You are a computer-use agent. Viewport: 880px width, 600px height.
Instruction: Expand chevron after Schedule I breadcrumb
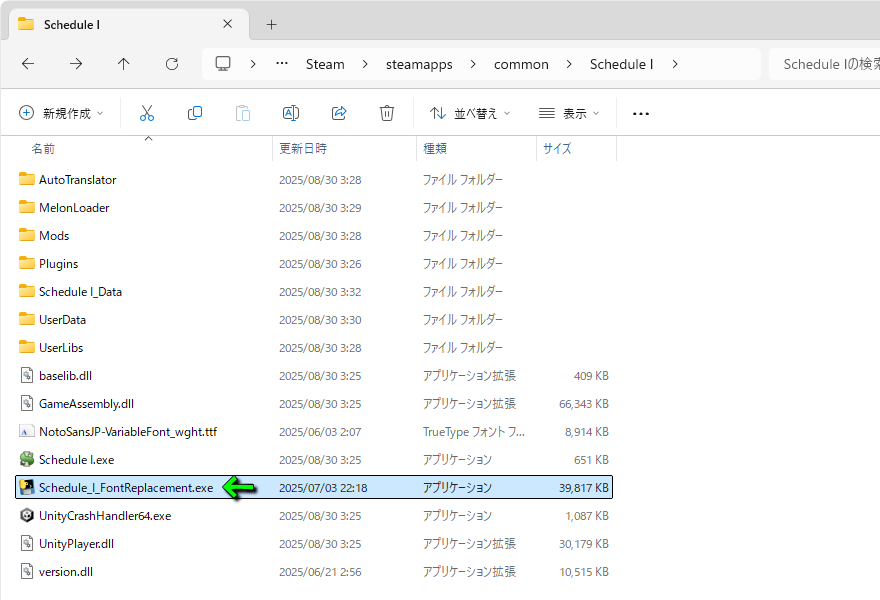(675, 64)
